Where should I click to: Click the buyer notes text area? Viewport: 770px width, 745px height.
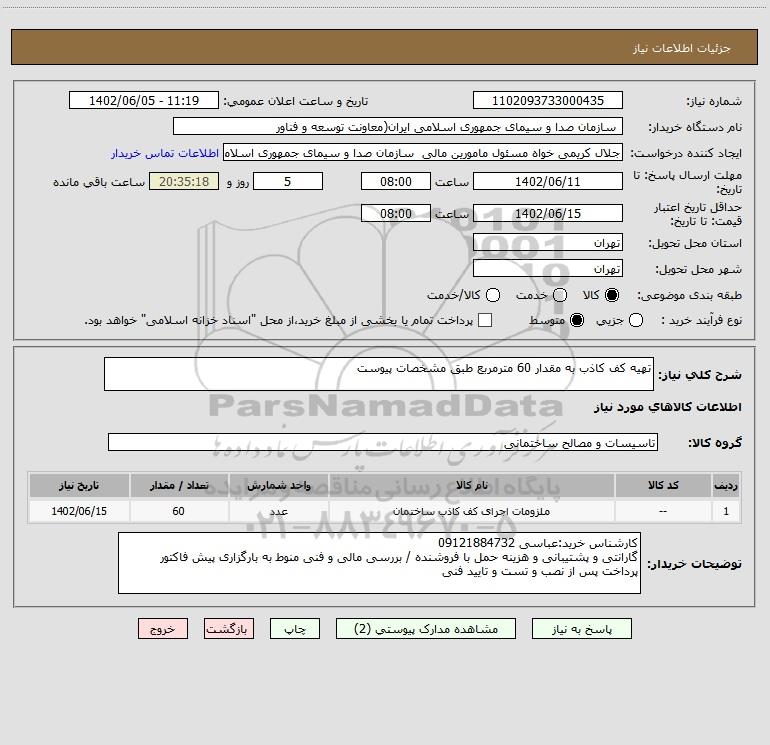pos(379,563)
